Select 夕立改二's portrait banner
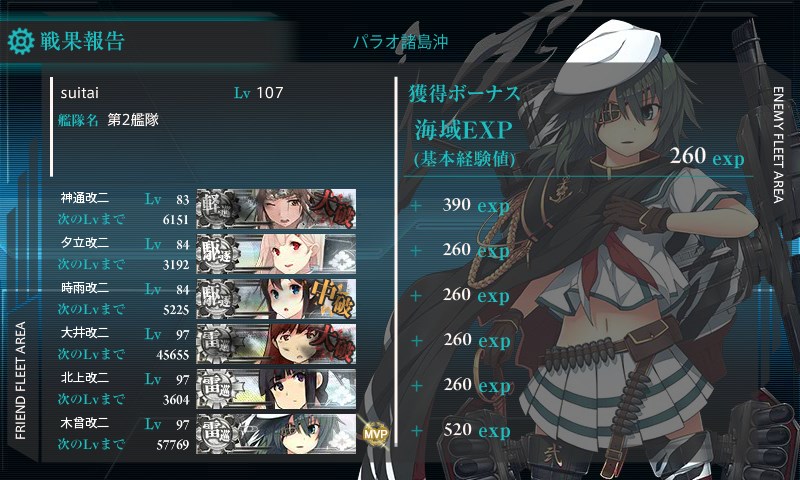This screenshot has width=800, height=480. 276,254
